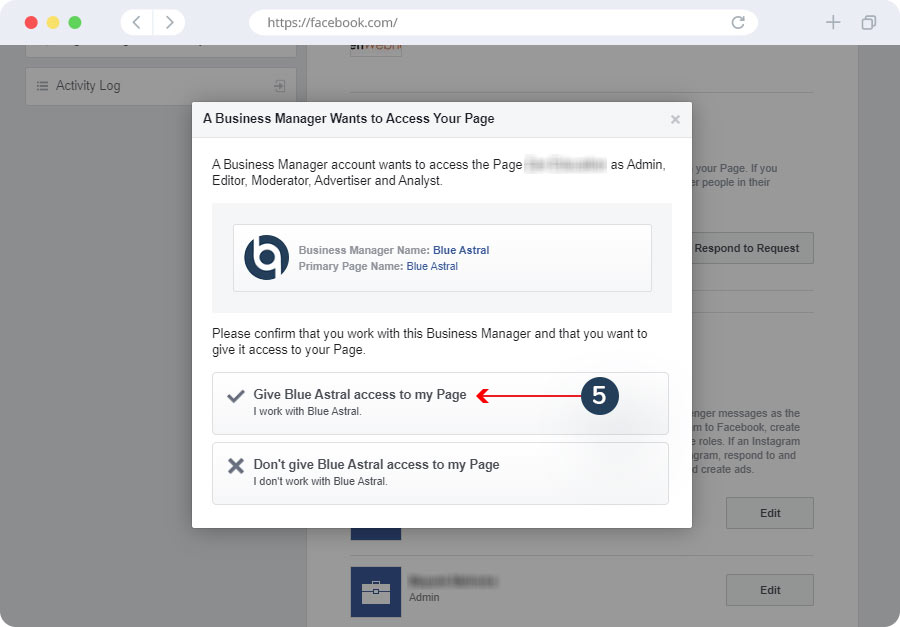Click the Respond to Request button
This screenshot has height=627, width=900.
tap(747, 248)
